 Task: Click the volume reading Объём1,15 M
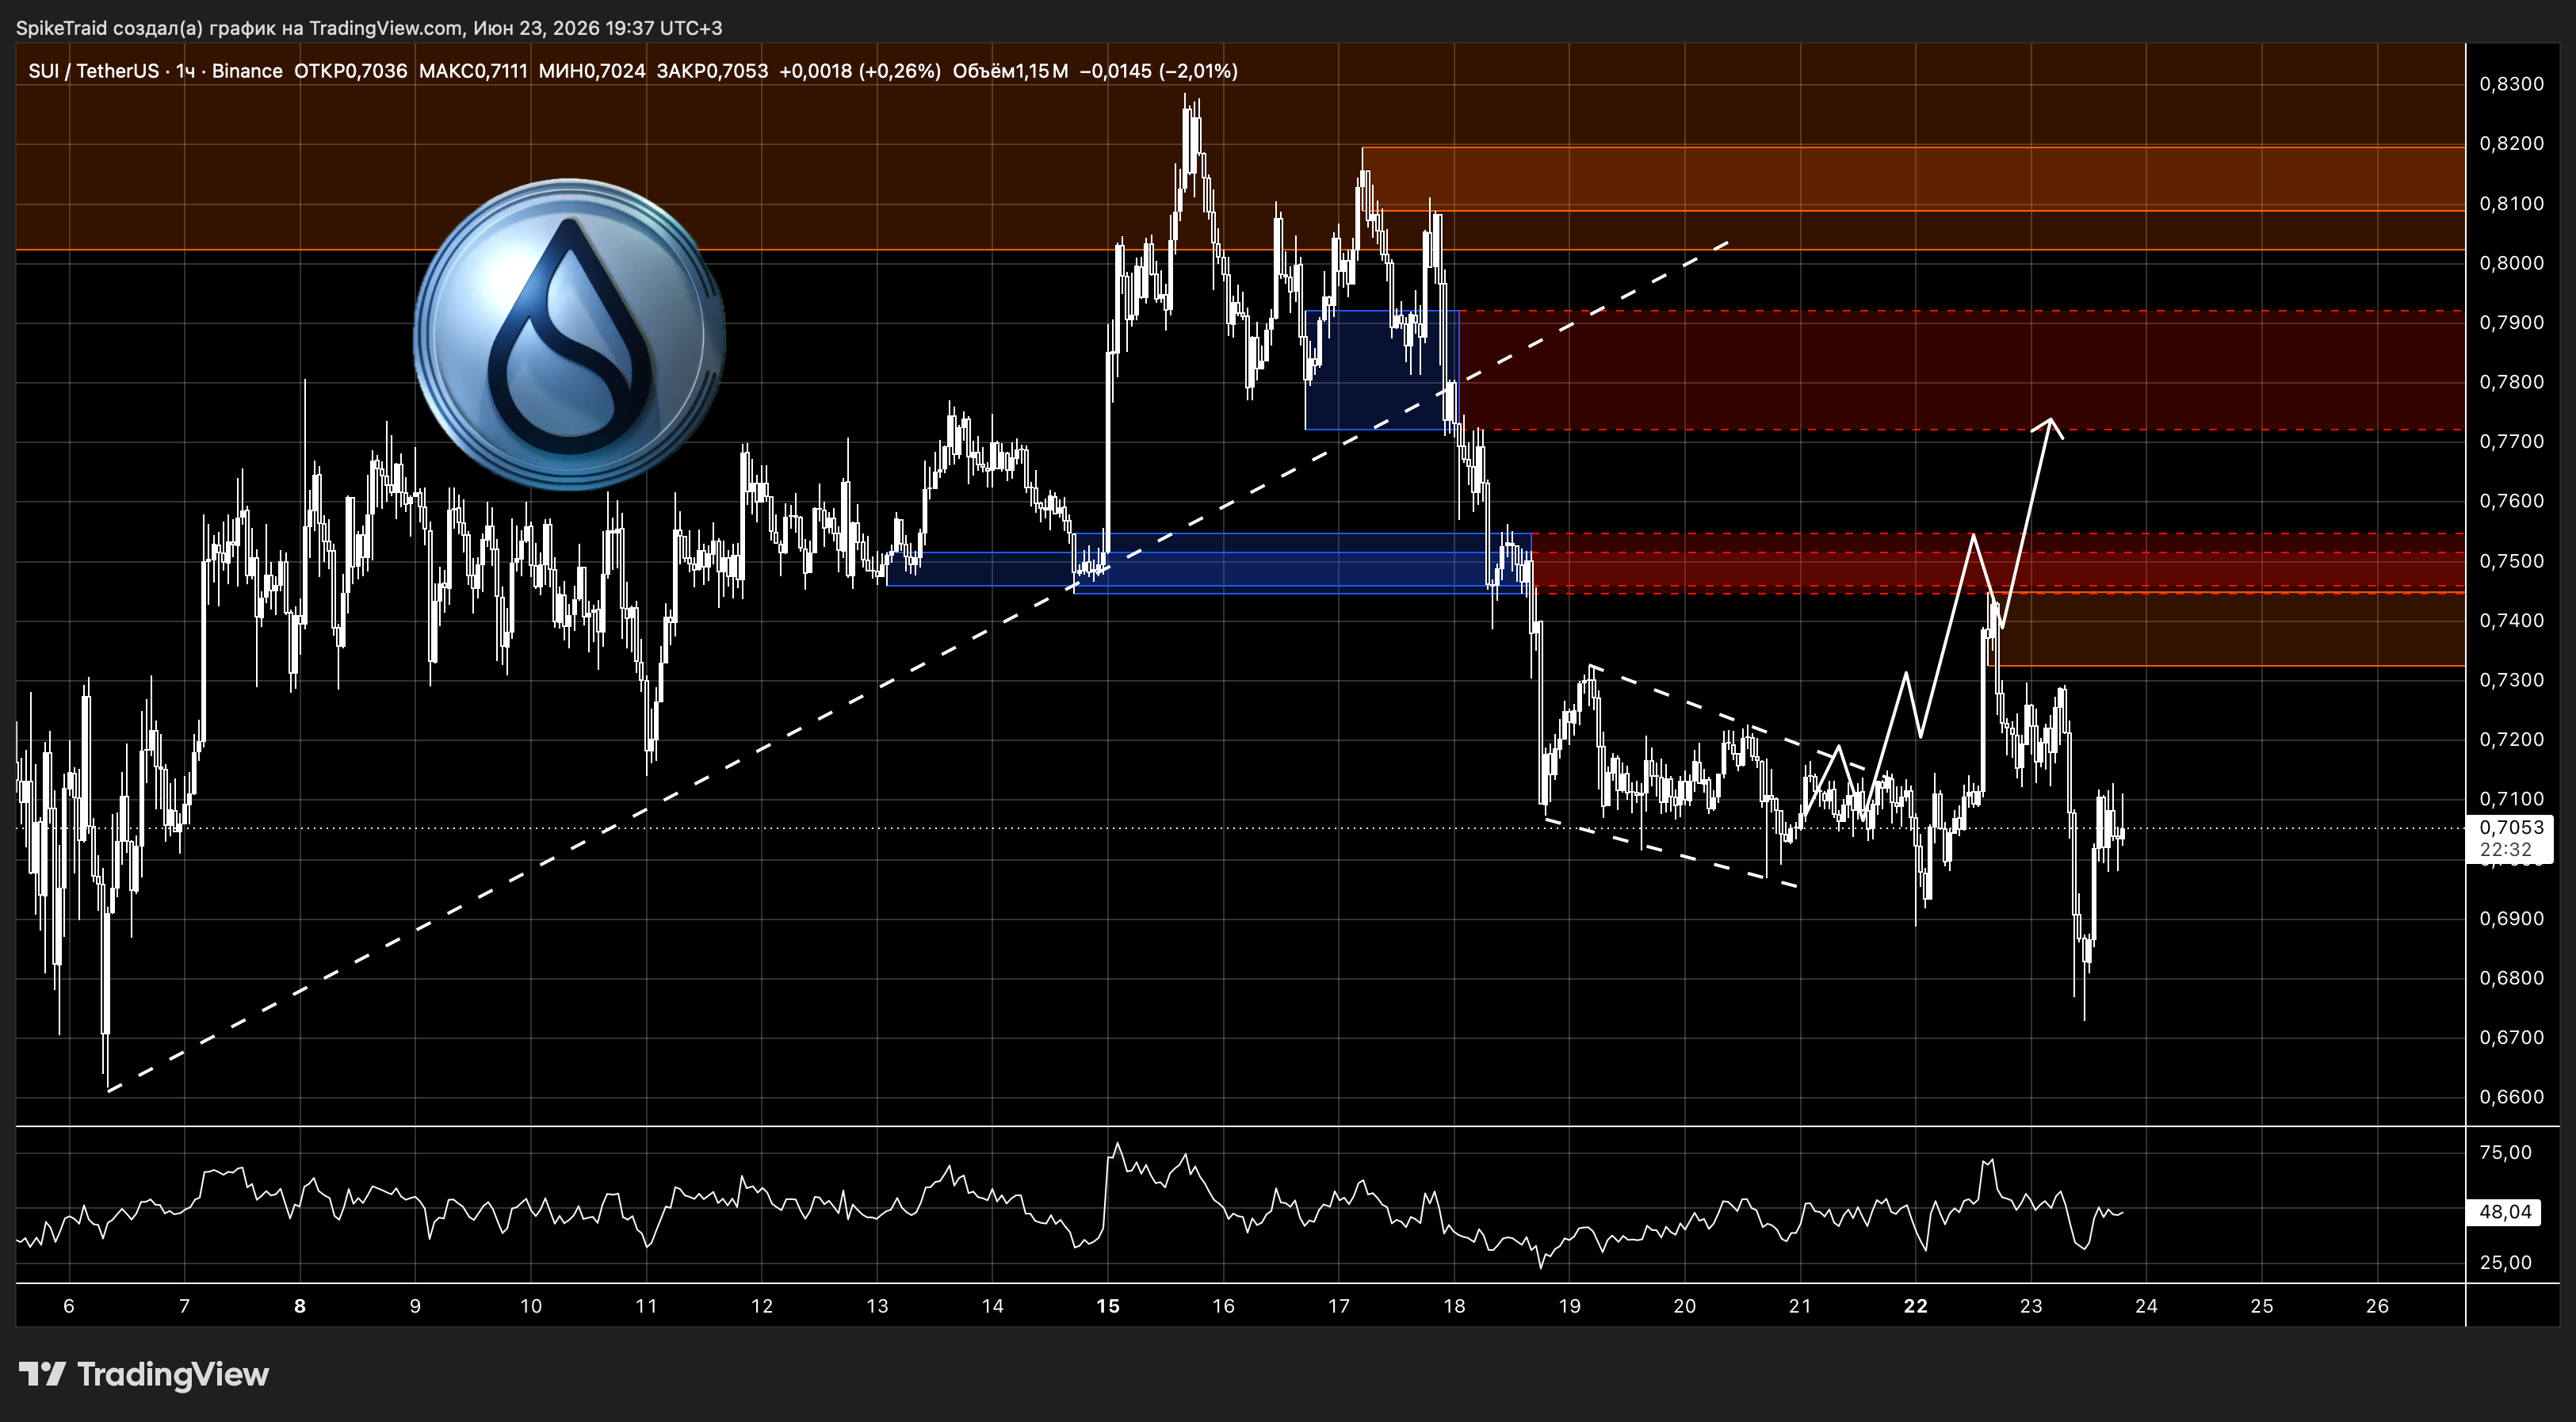pyautogui.click(x=1010, y=71)
